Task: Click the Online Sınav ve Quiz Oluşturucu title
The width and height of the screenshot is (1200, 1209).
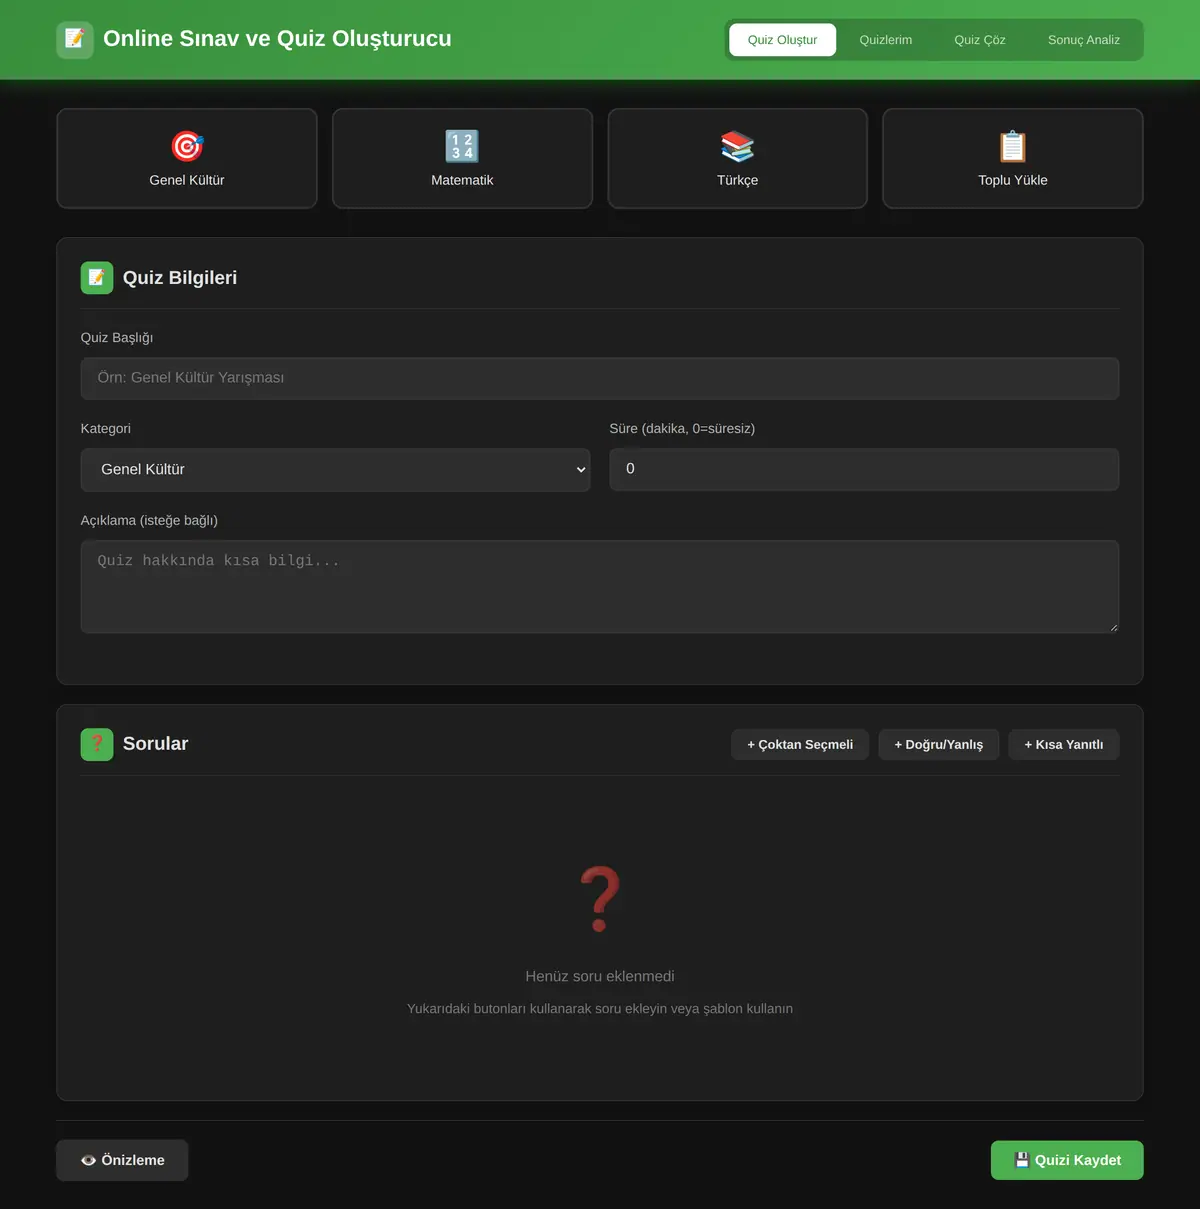Action: coord(277,39)
